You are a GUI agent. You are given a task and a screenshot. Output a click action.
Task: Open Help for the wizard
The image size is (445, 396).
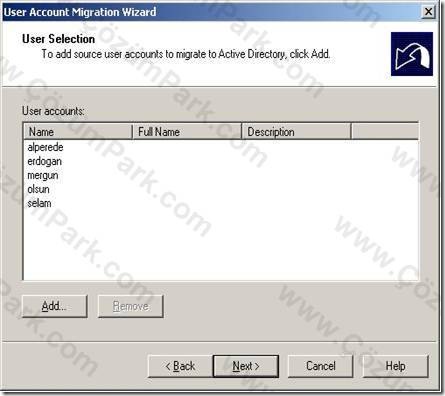[395, 366]
